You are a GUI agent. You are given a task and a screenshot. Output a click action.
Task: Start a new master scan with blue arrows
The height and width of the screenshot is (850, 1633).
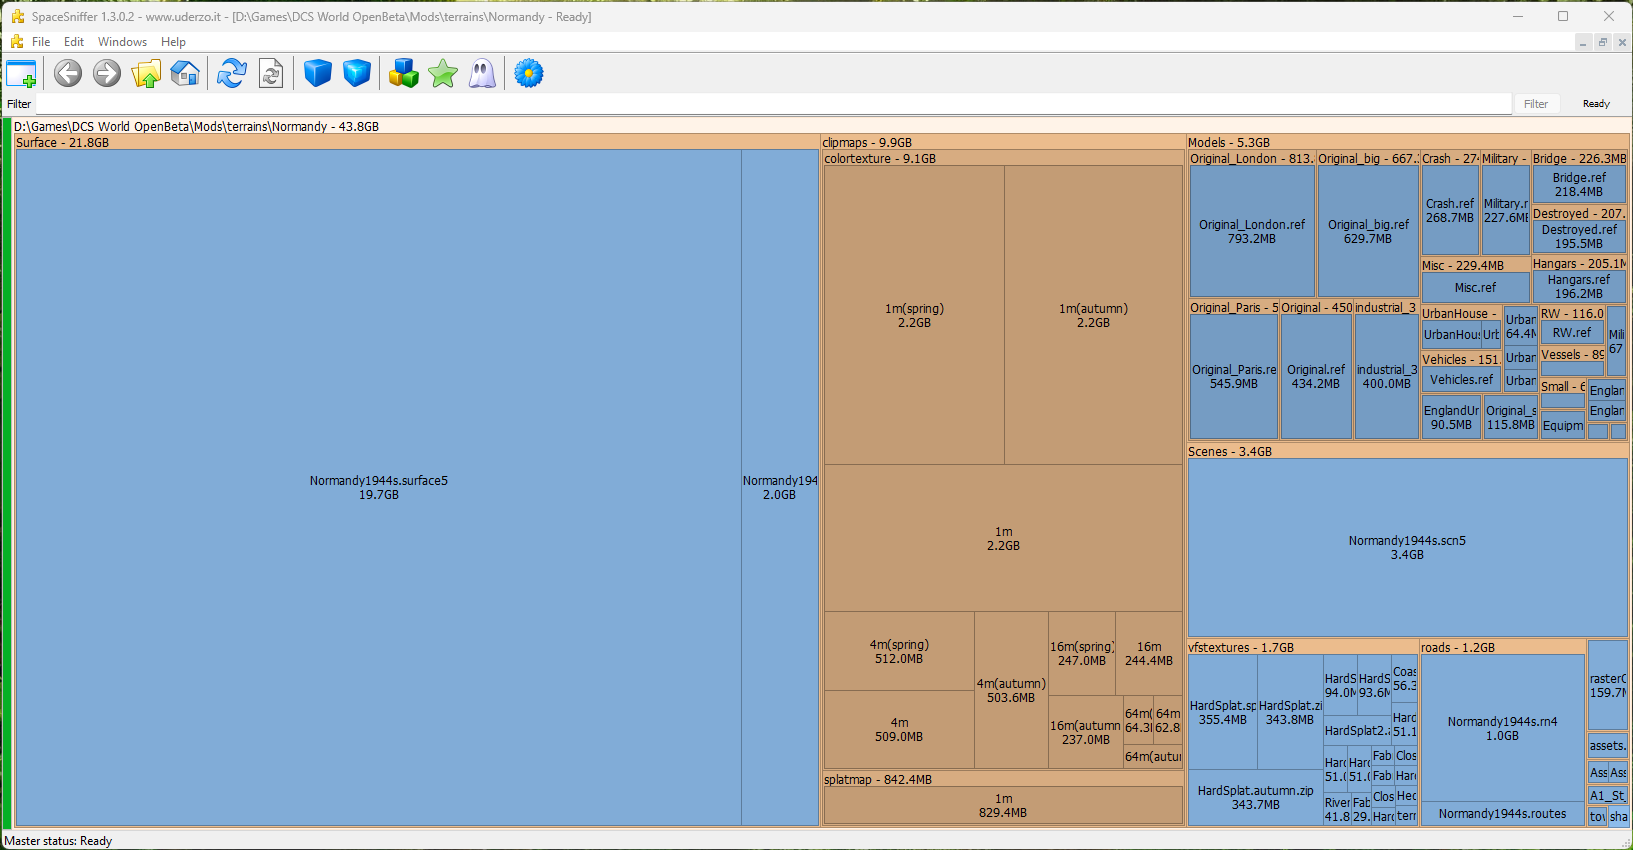pyautogui.click(x=232, y=73)
